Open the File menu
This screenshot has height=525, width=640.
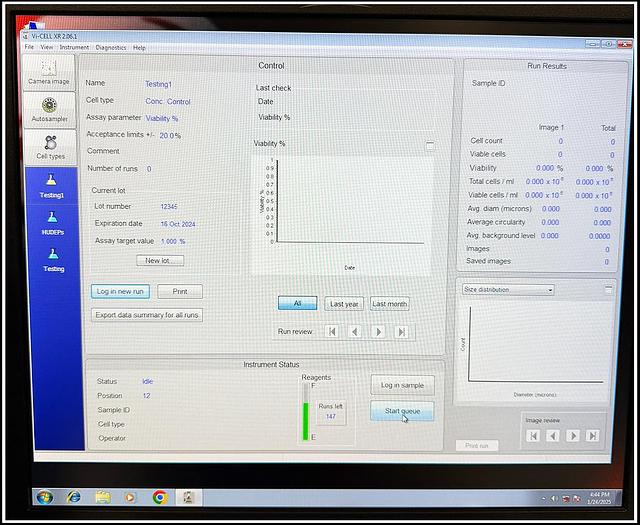(x=29, y=47)
